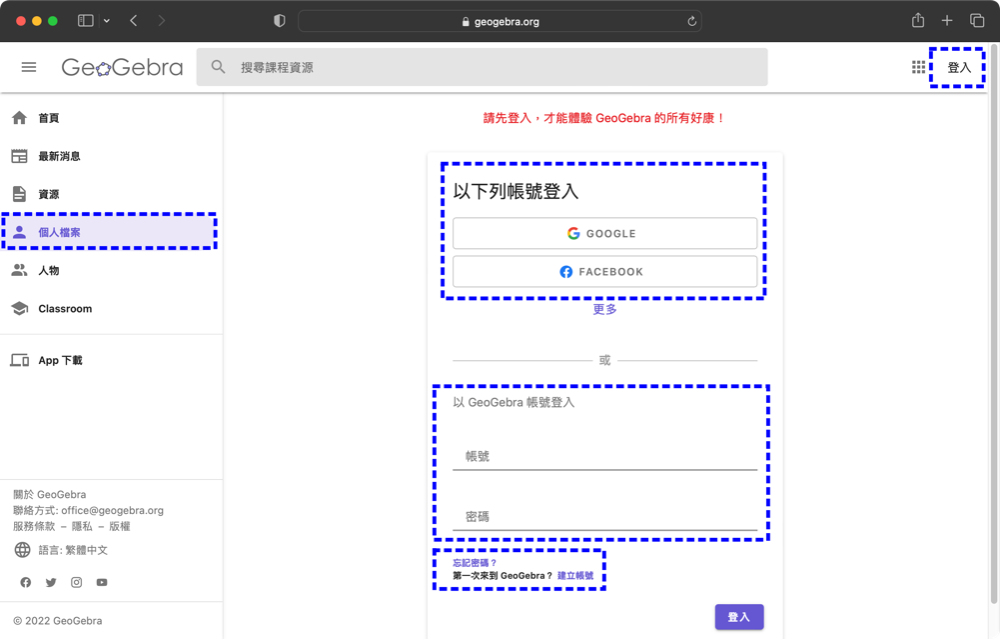Focus the 密碼 input field
The width and height of the screenshot is (1000, 639).
605,517
